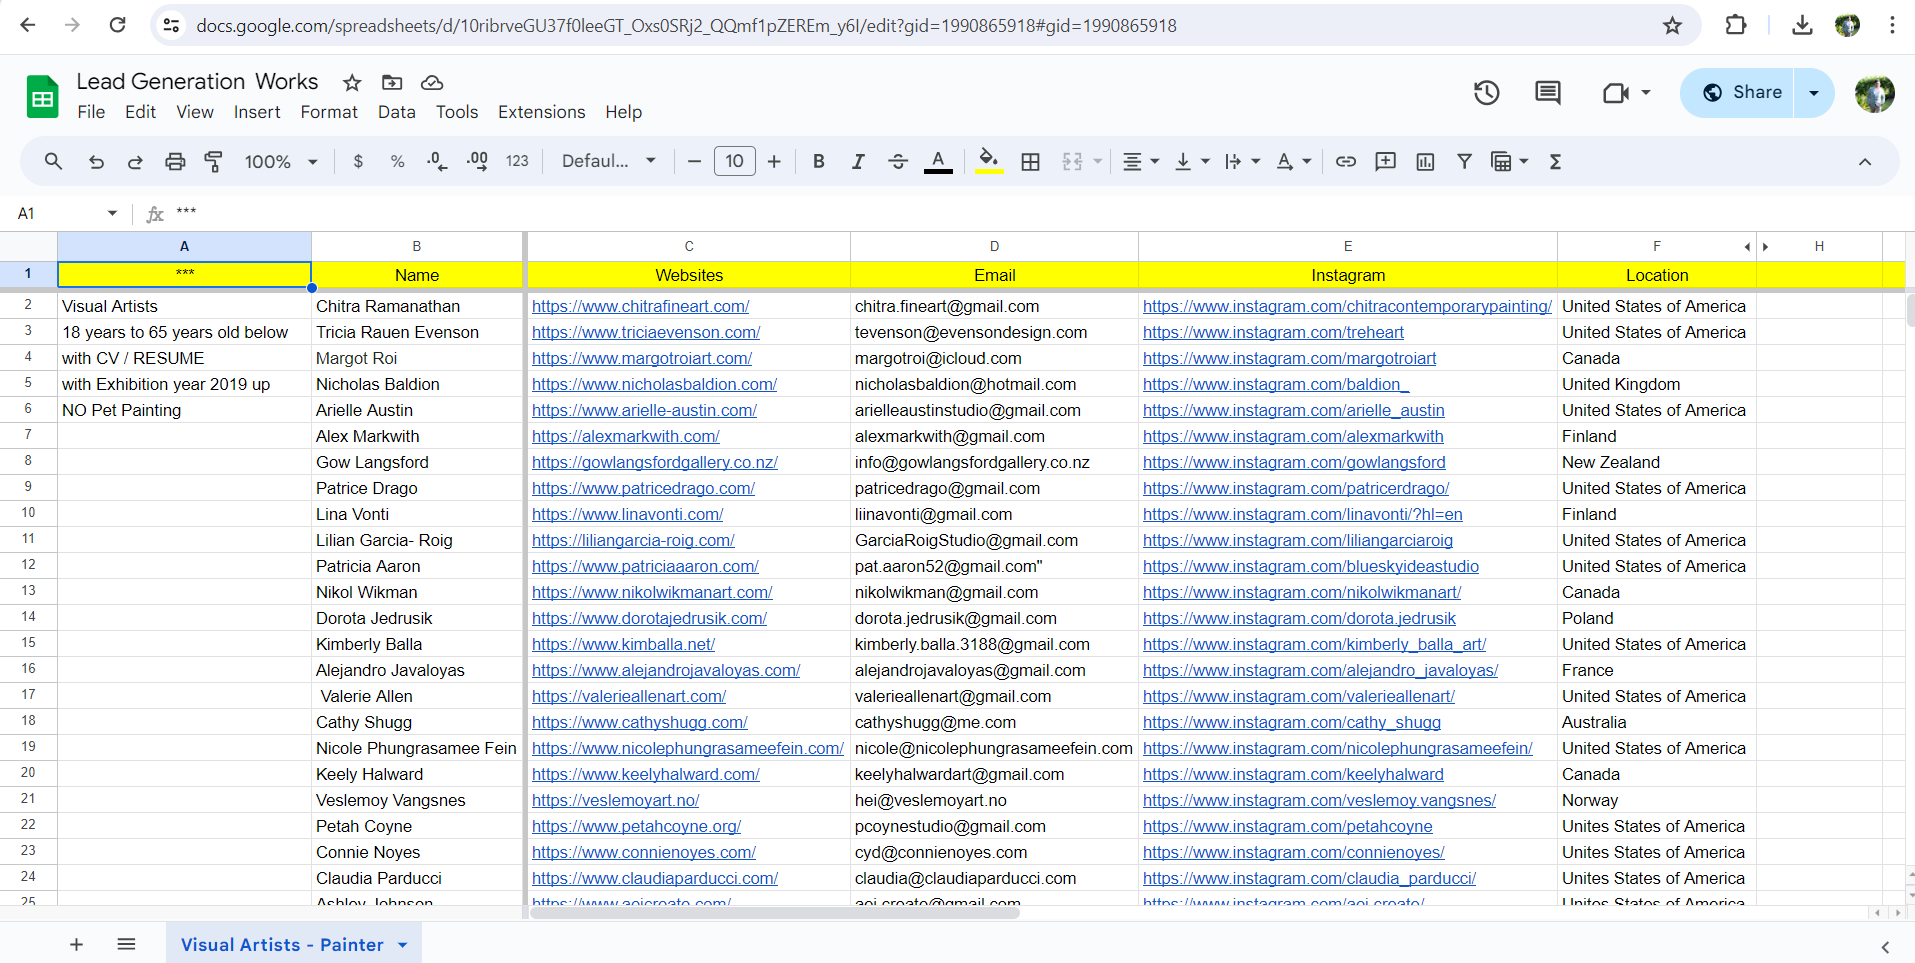Open the fill color picker

tap(988, 162)
